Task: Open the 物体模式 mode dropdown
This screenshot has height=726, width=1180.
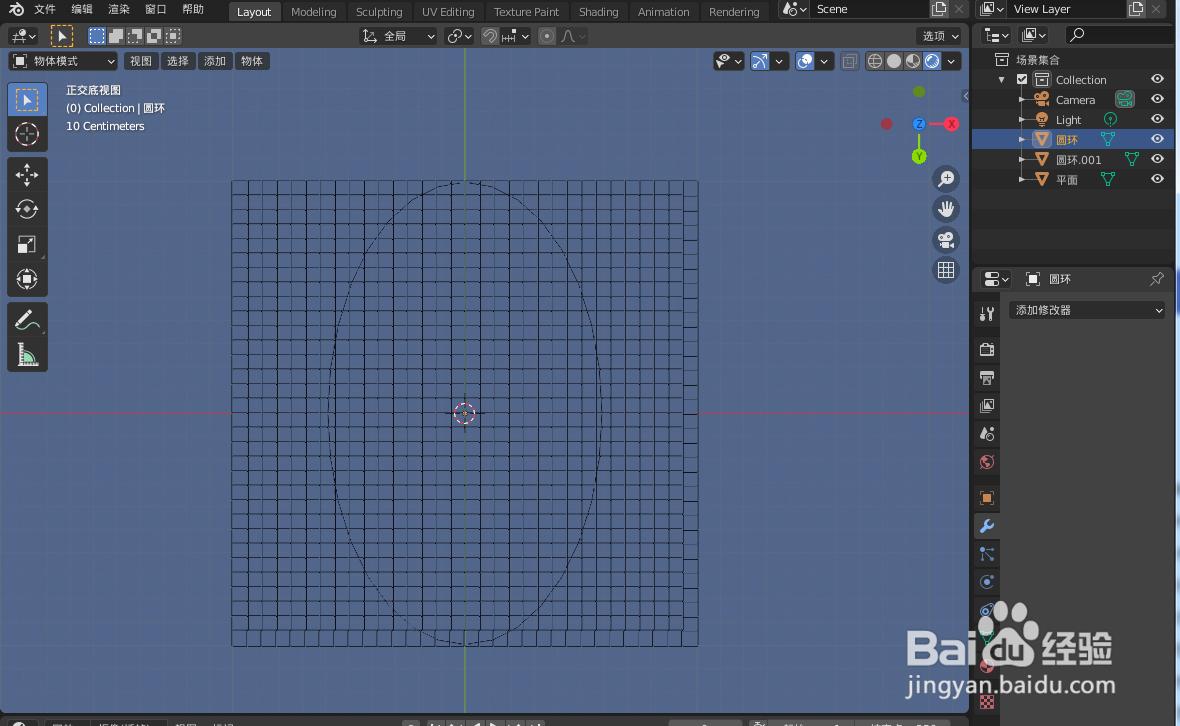Action: [x=62, y=61]
